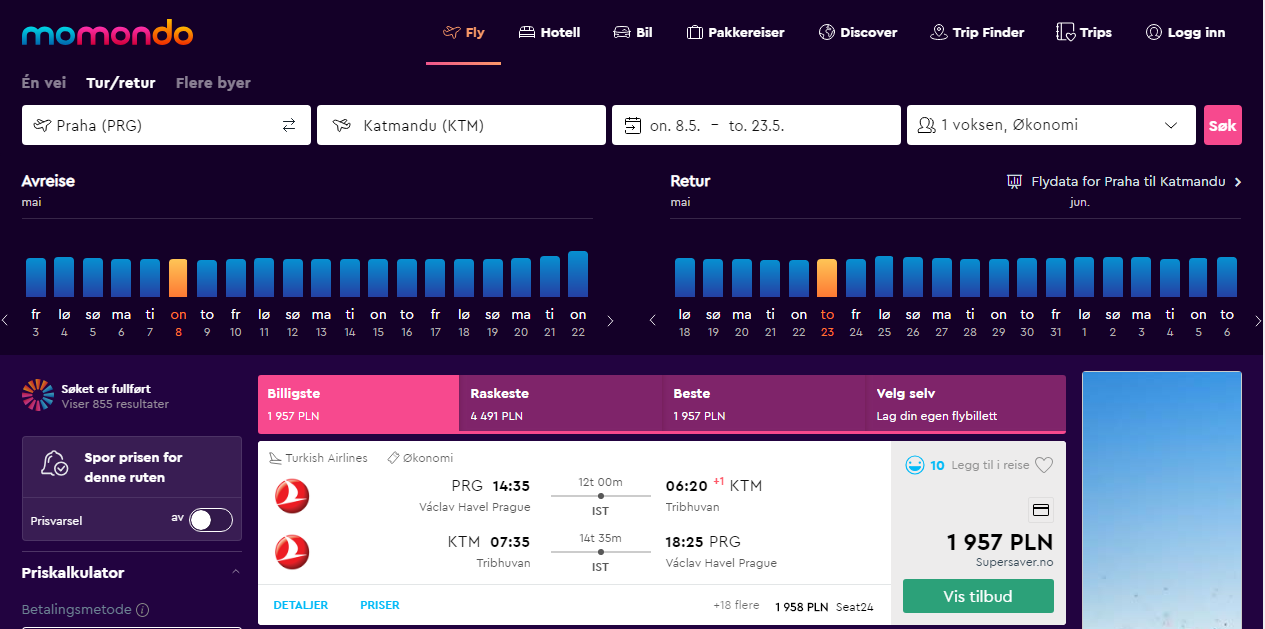Collapse the Priskalkulator section

tap(235, 572)
